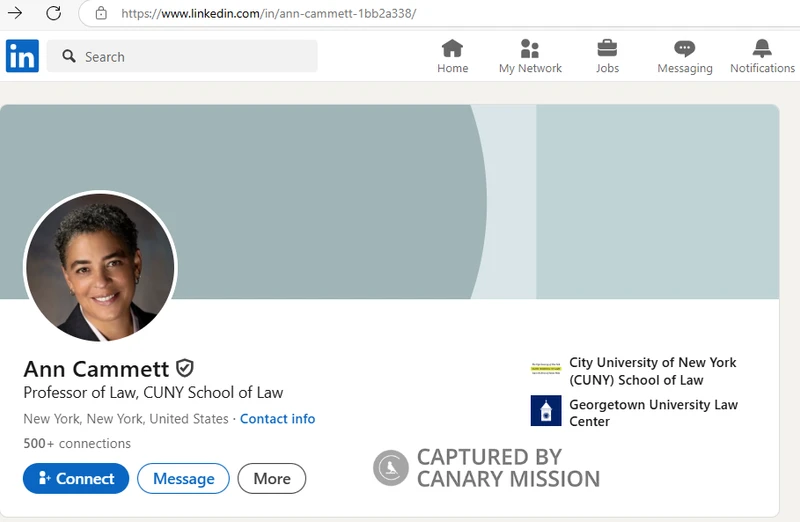This screenshot has width=800, height=522.
Task: Open the Contact info link
Action: (x=278, y=418)
